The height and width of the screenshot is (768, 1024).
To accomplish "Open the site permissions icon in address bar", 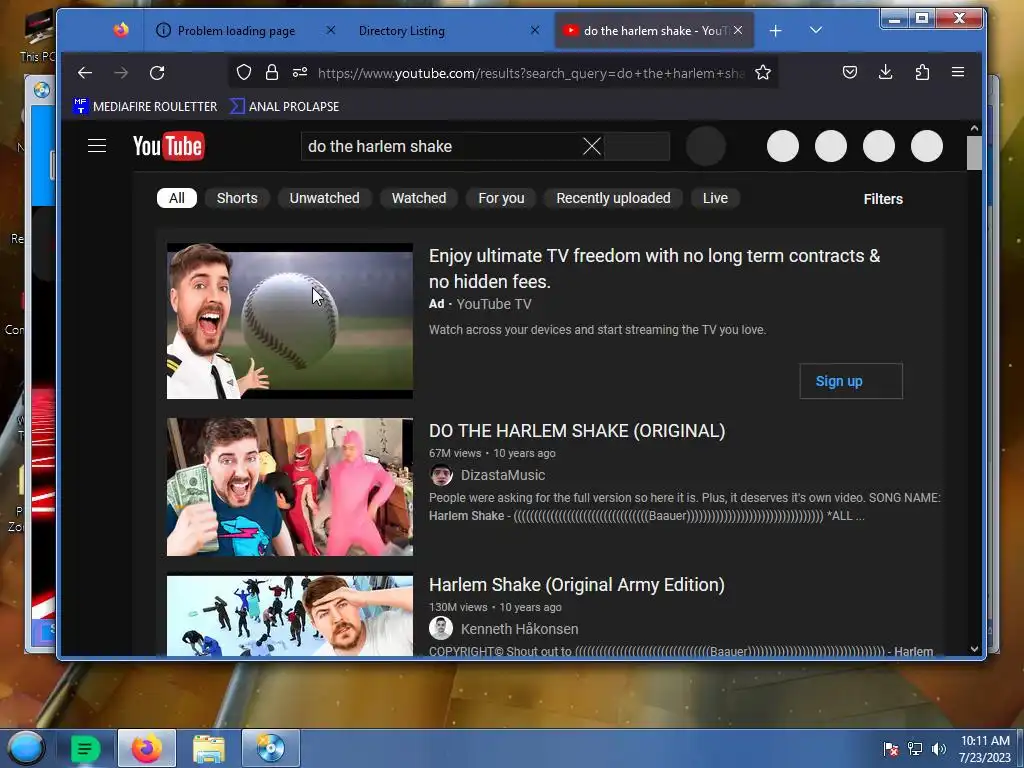I will tap(300, 72).
